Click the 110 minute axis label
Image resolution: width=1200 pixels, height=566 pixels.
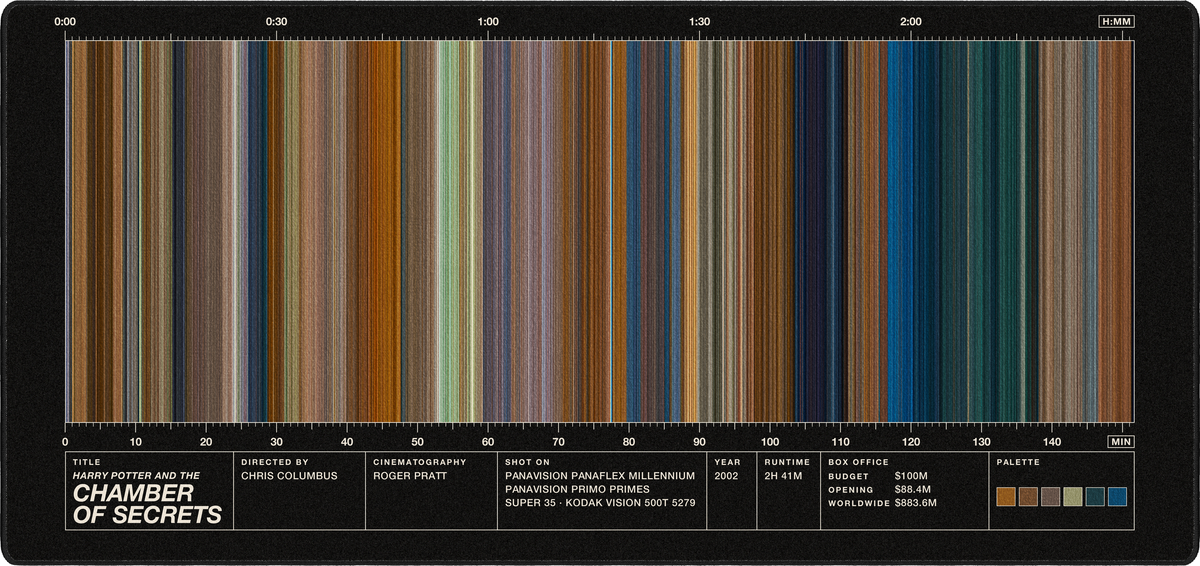pyautogui.click(x=841, y=441)
